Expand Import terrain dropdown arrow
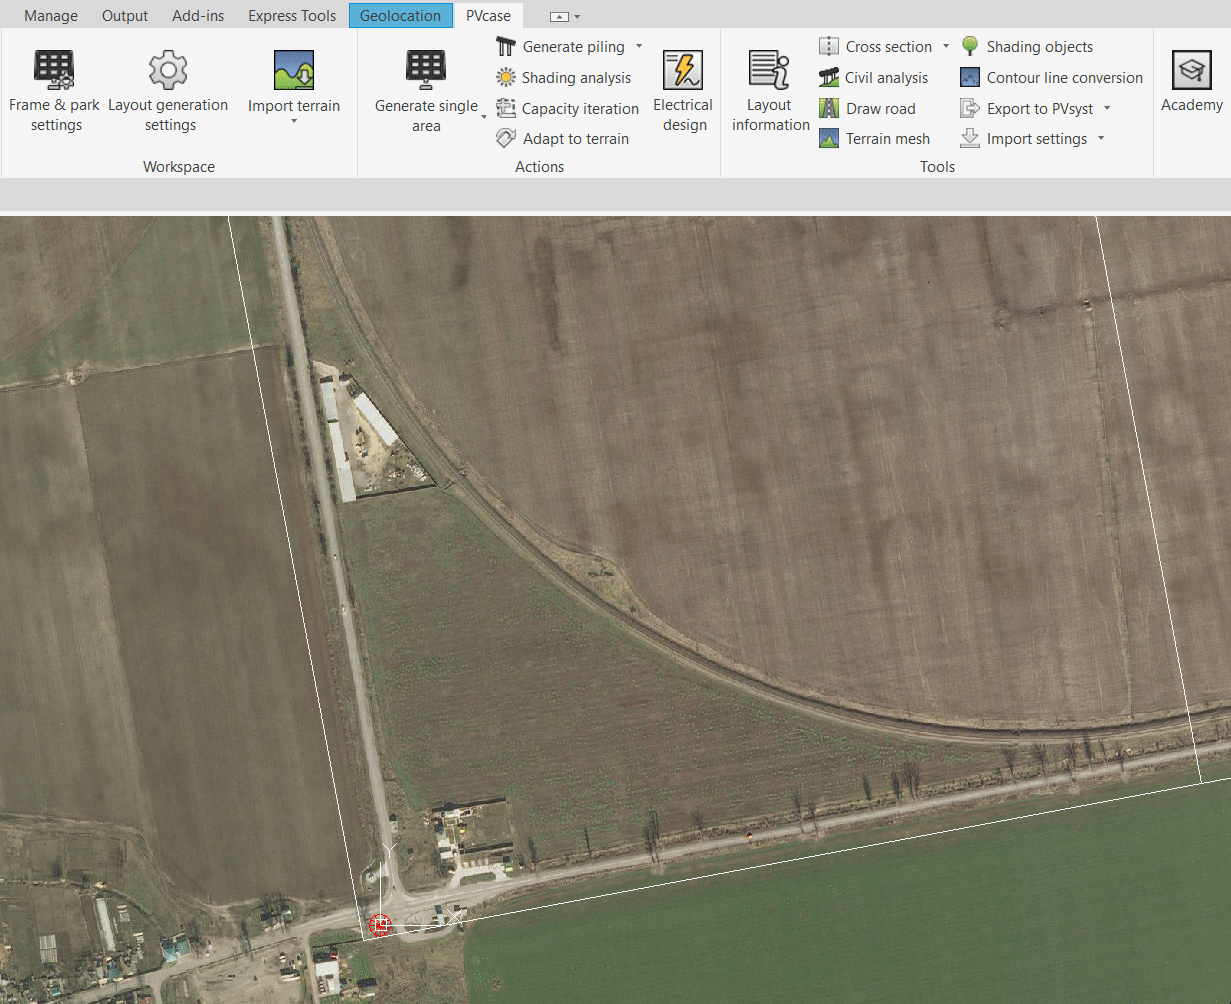 tap(294, 122)
